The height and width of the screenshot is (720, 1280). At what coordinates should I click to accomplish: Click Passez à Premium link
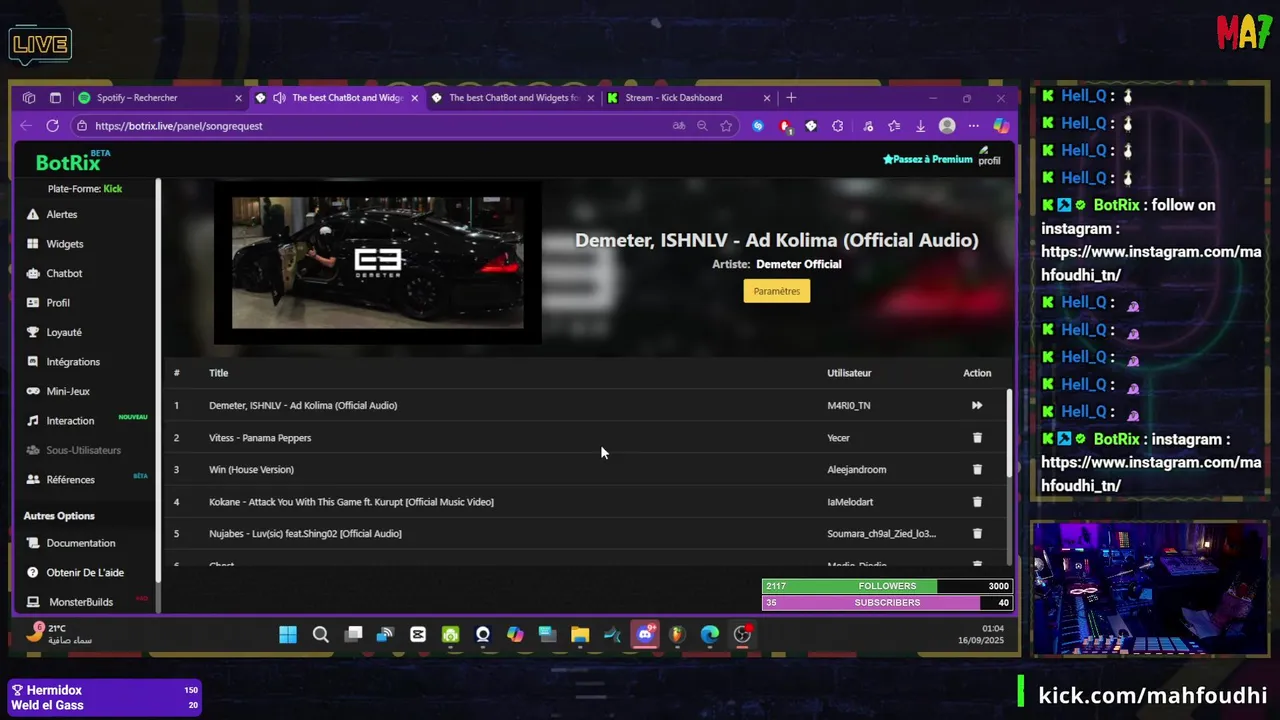(927, 159)
